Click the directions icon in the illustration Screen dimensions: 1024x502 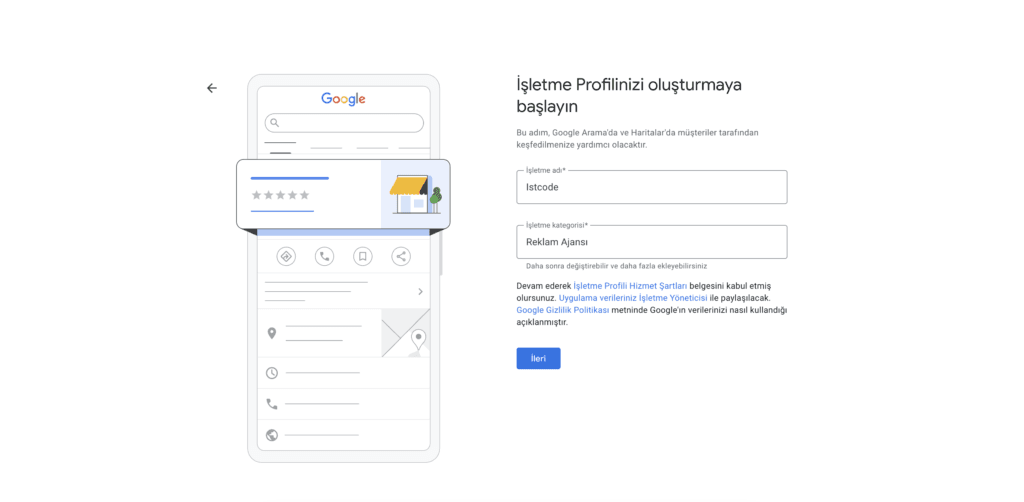coord(286,257)
